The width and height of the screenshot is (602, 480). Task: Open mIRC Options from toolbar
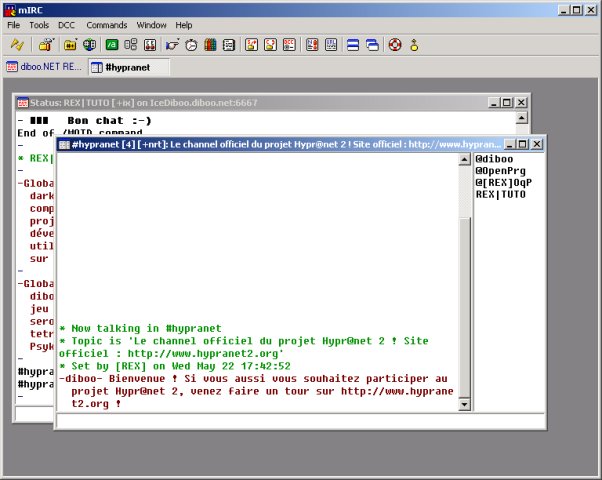[45, 45]
